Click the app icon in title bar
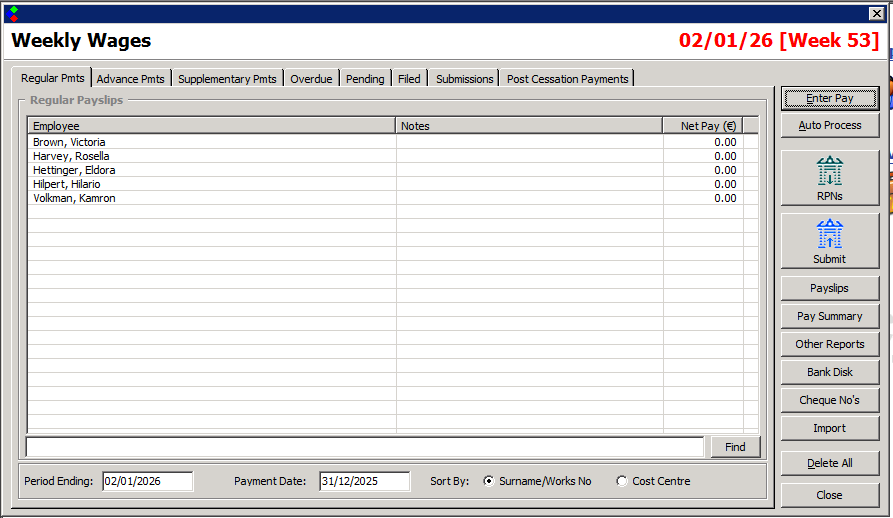Image resolution: width=893 pixels, height=518 pixels. (x=13, y=13)
